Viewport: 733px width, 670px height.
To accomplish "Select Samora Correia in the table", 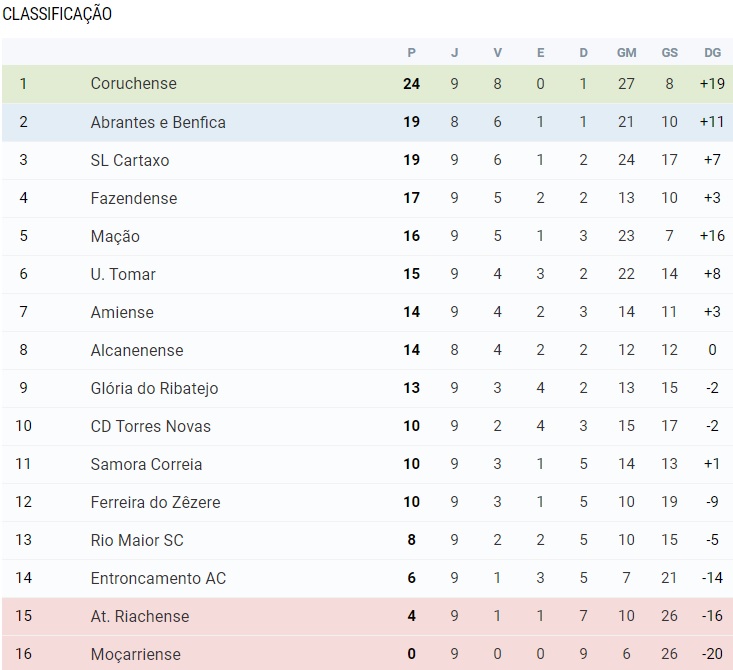I will [x=146, y=464].
